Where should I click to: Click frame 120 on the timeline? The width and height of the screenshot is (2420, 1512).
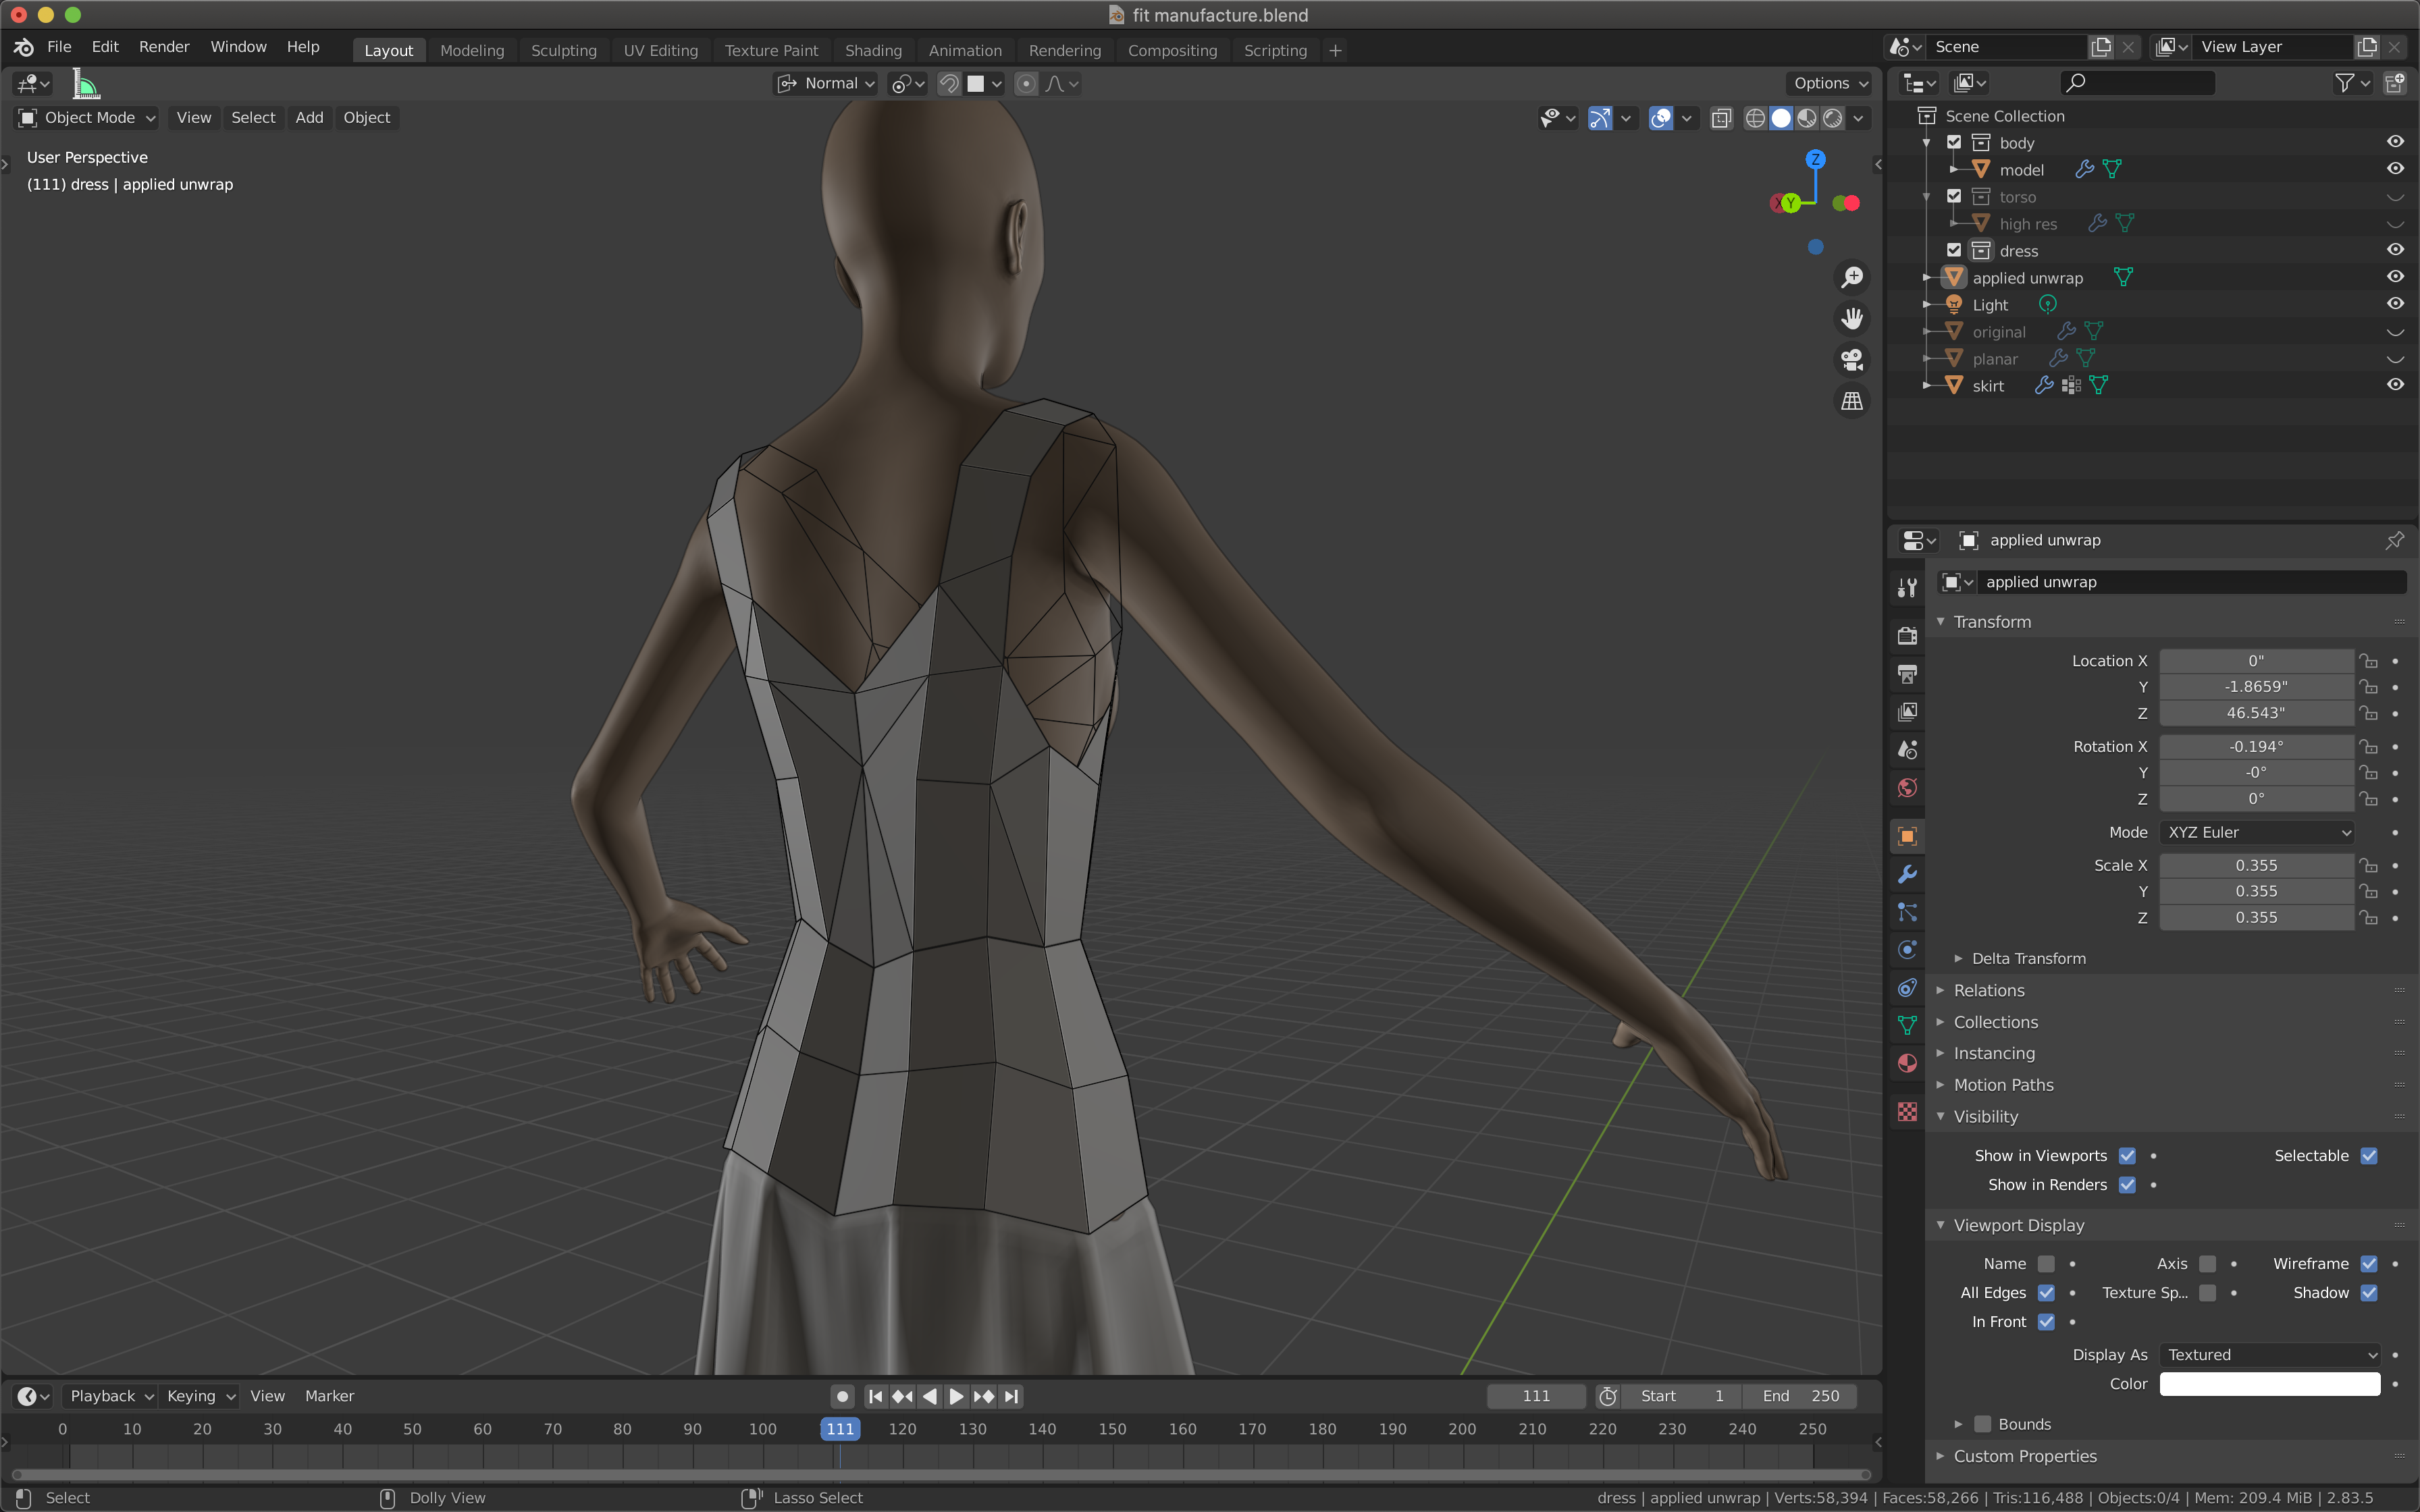(x=903, y=1428)
